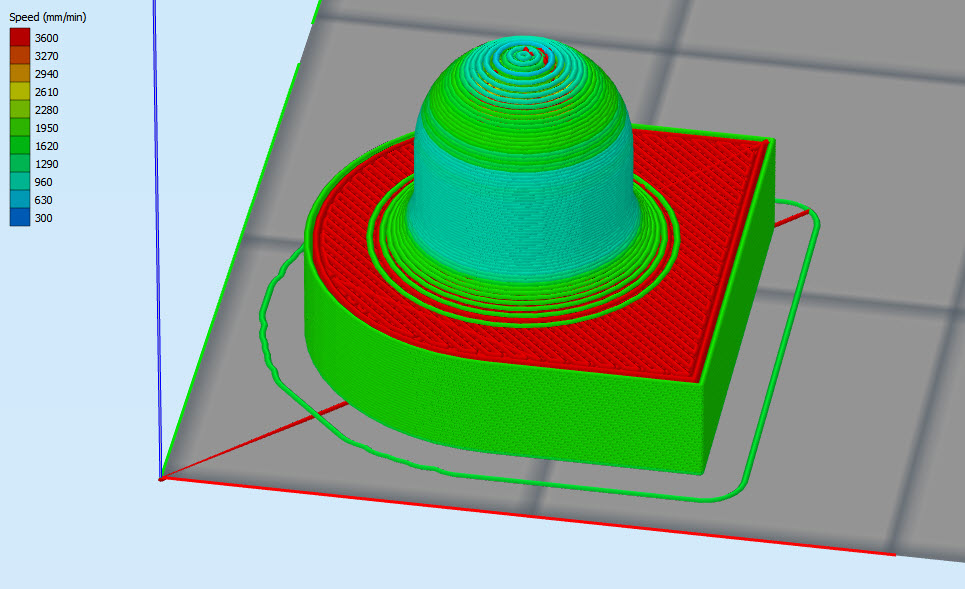
Task: Pick the 1620 green legend swatch
Action: coord(20,145)
